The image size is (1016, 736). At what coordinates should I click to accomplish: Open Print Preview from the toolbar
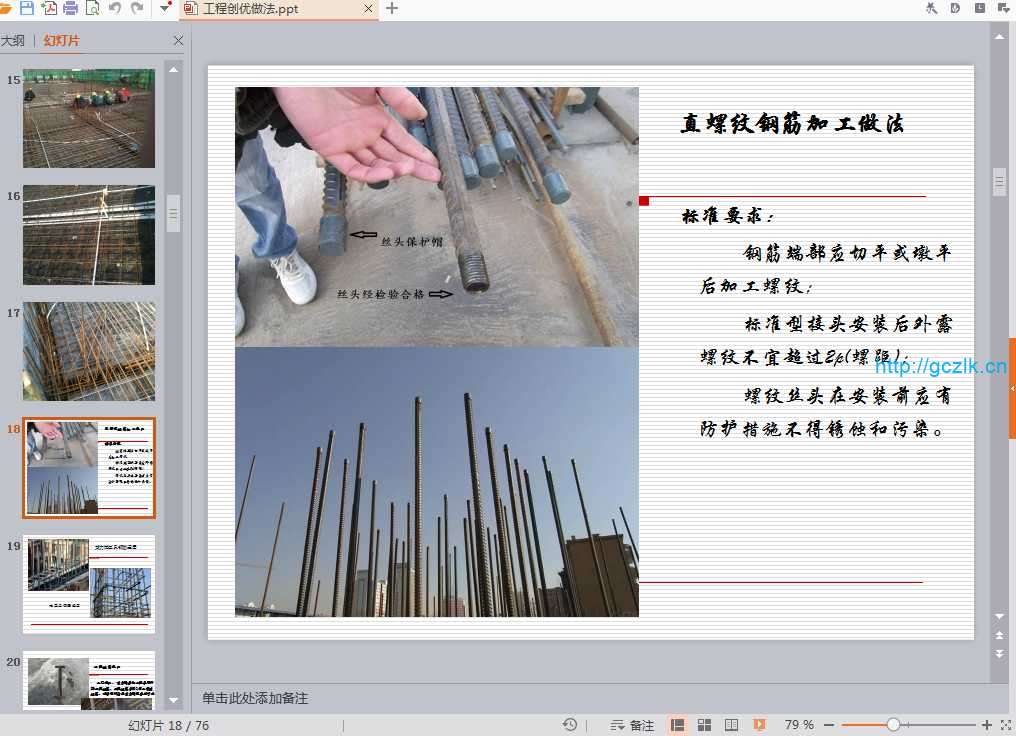(92, 9)
